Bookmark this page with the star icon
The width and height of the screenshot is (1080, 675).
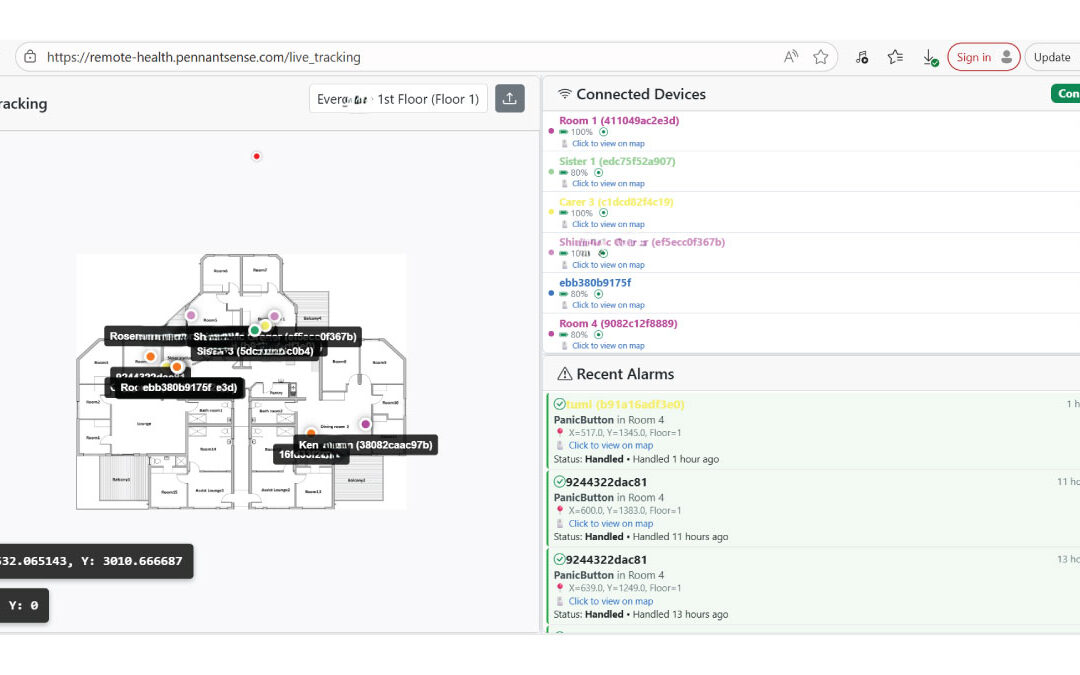[x=821, y=57]
